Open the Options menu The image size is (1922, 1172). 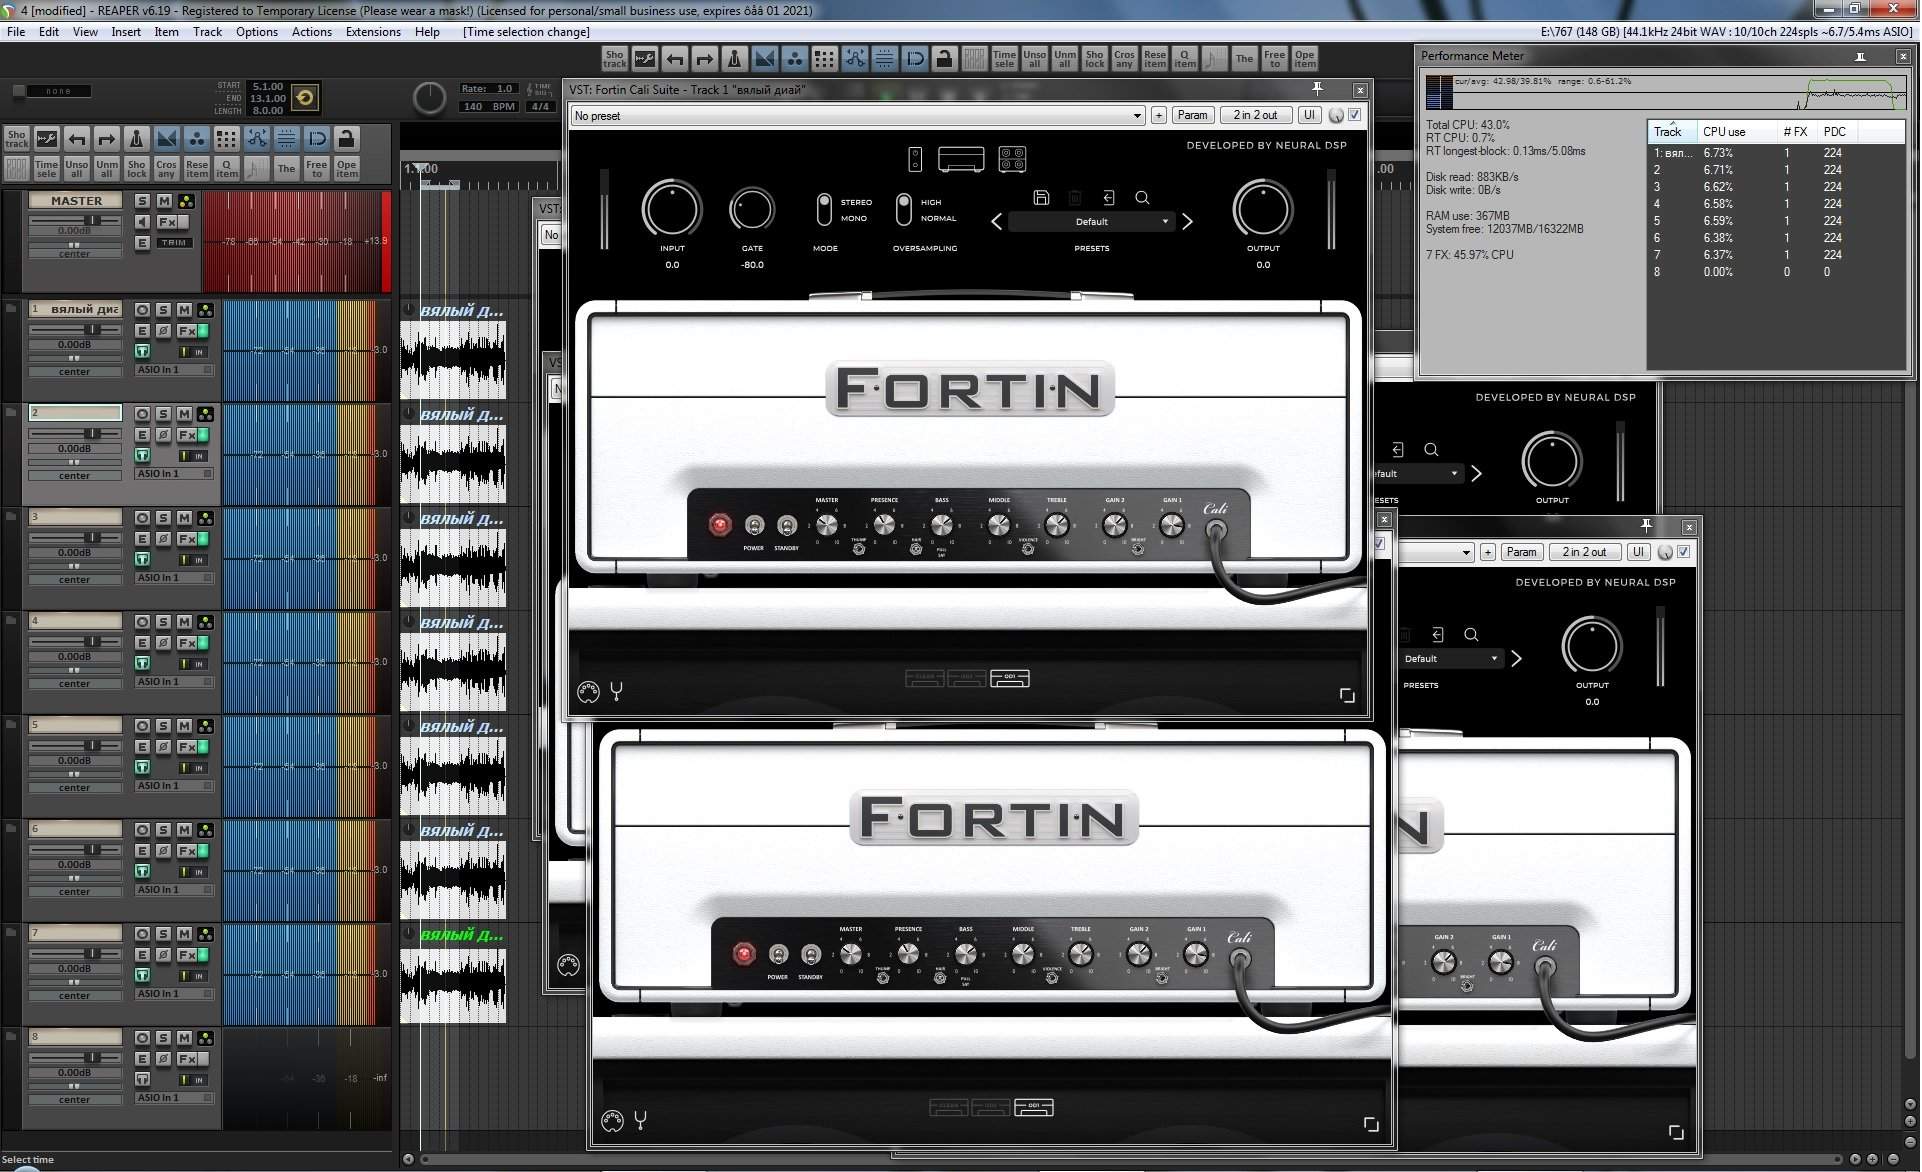(257, 32)
